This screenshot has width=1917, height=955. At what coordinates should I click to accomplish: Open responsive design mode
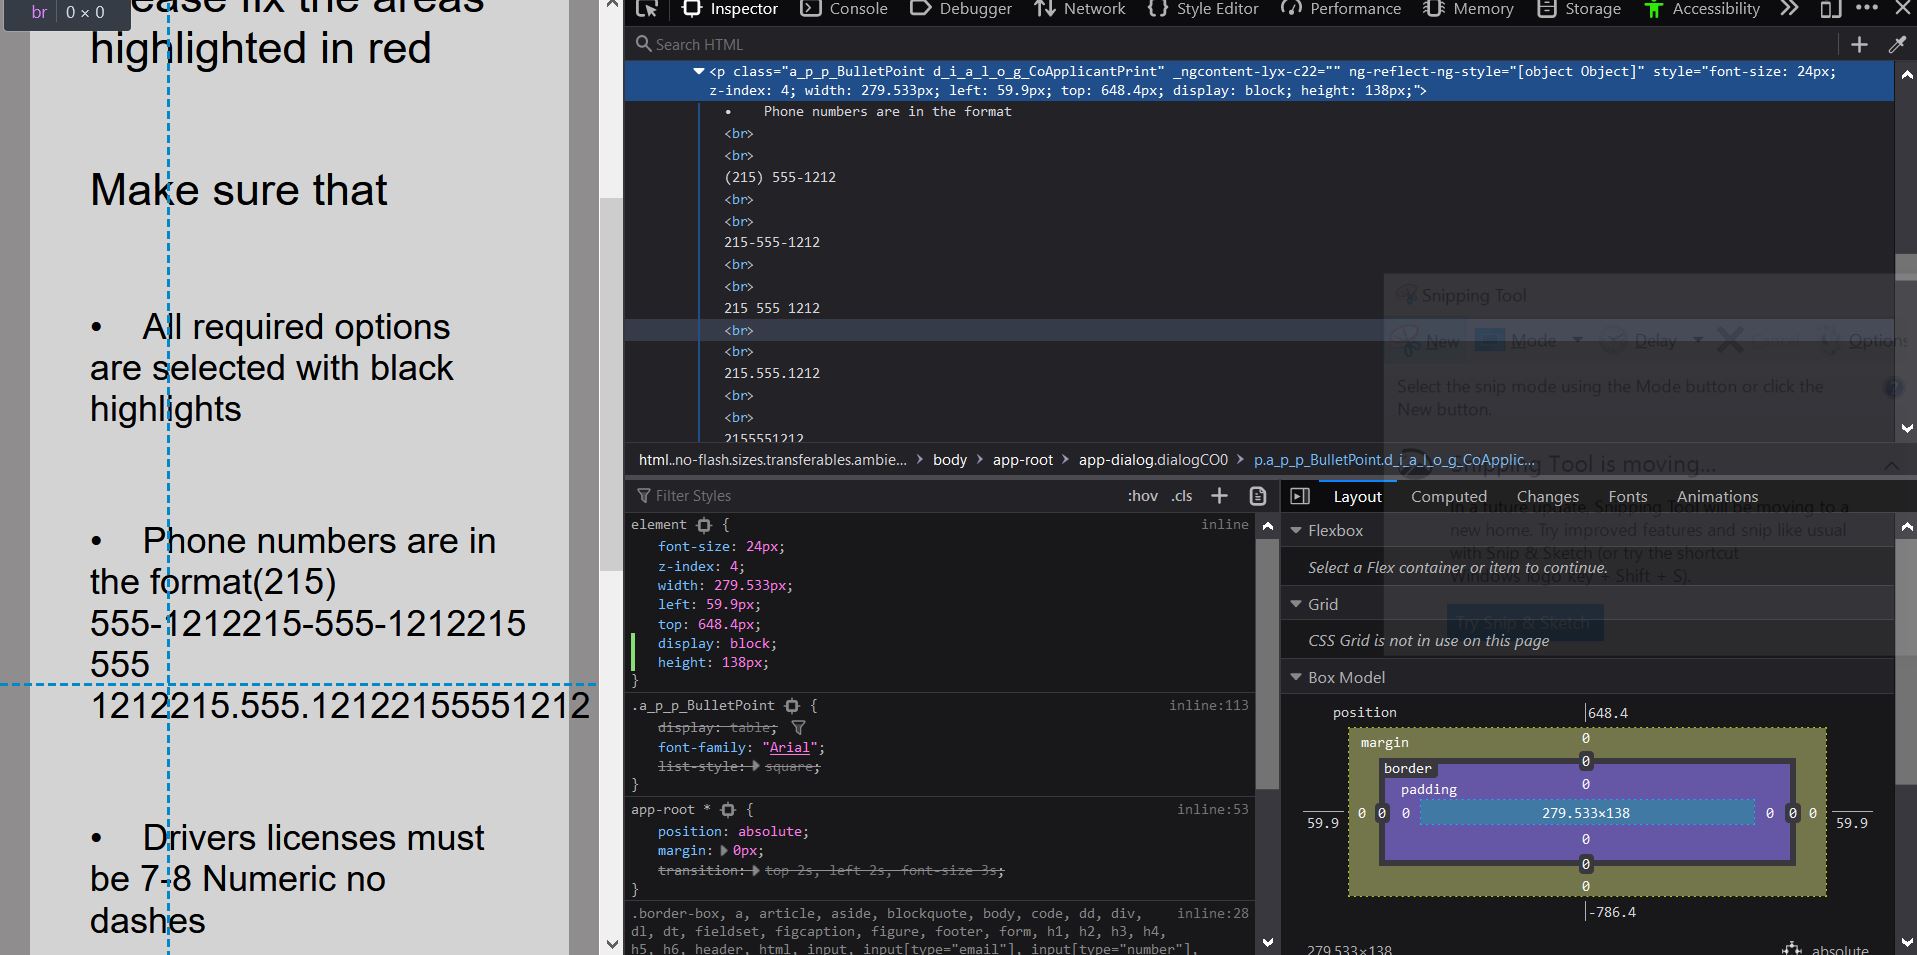tap(1829, 10)
